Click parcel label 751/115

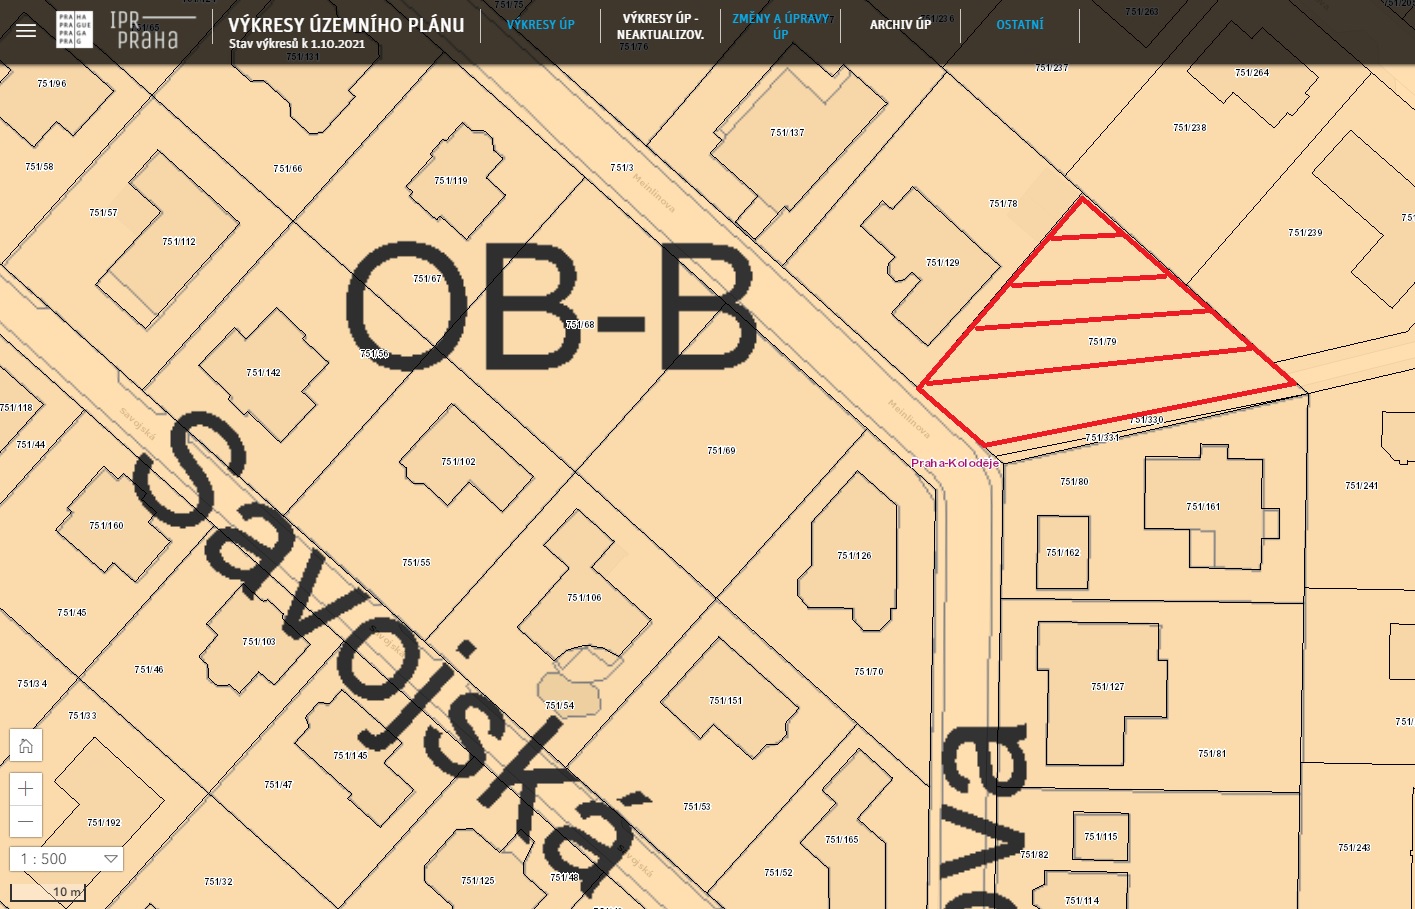click(1101, 837)
